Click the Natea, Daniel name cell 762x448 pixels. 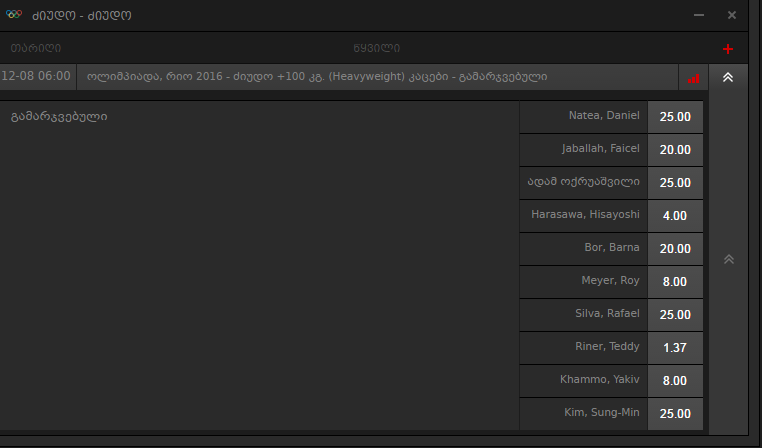pos(584,117)
